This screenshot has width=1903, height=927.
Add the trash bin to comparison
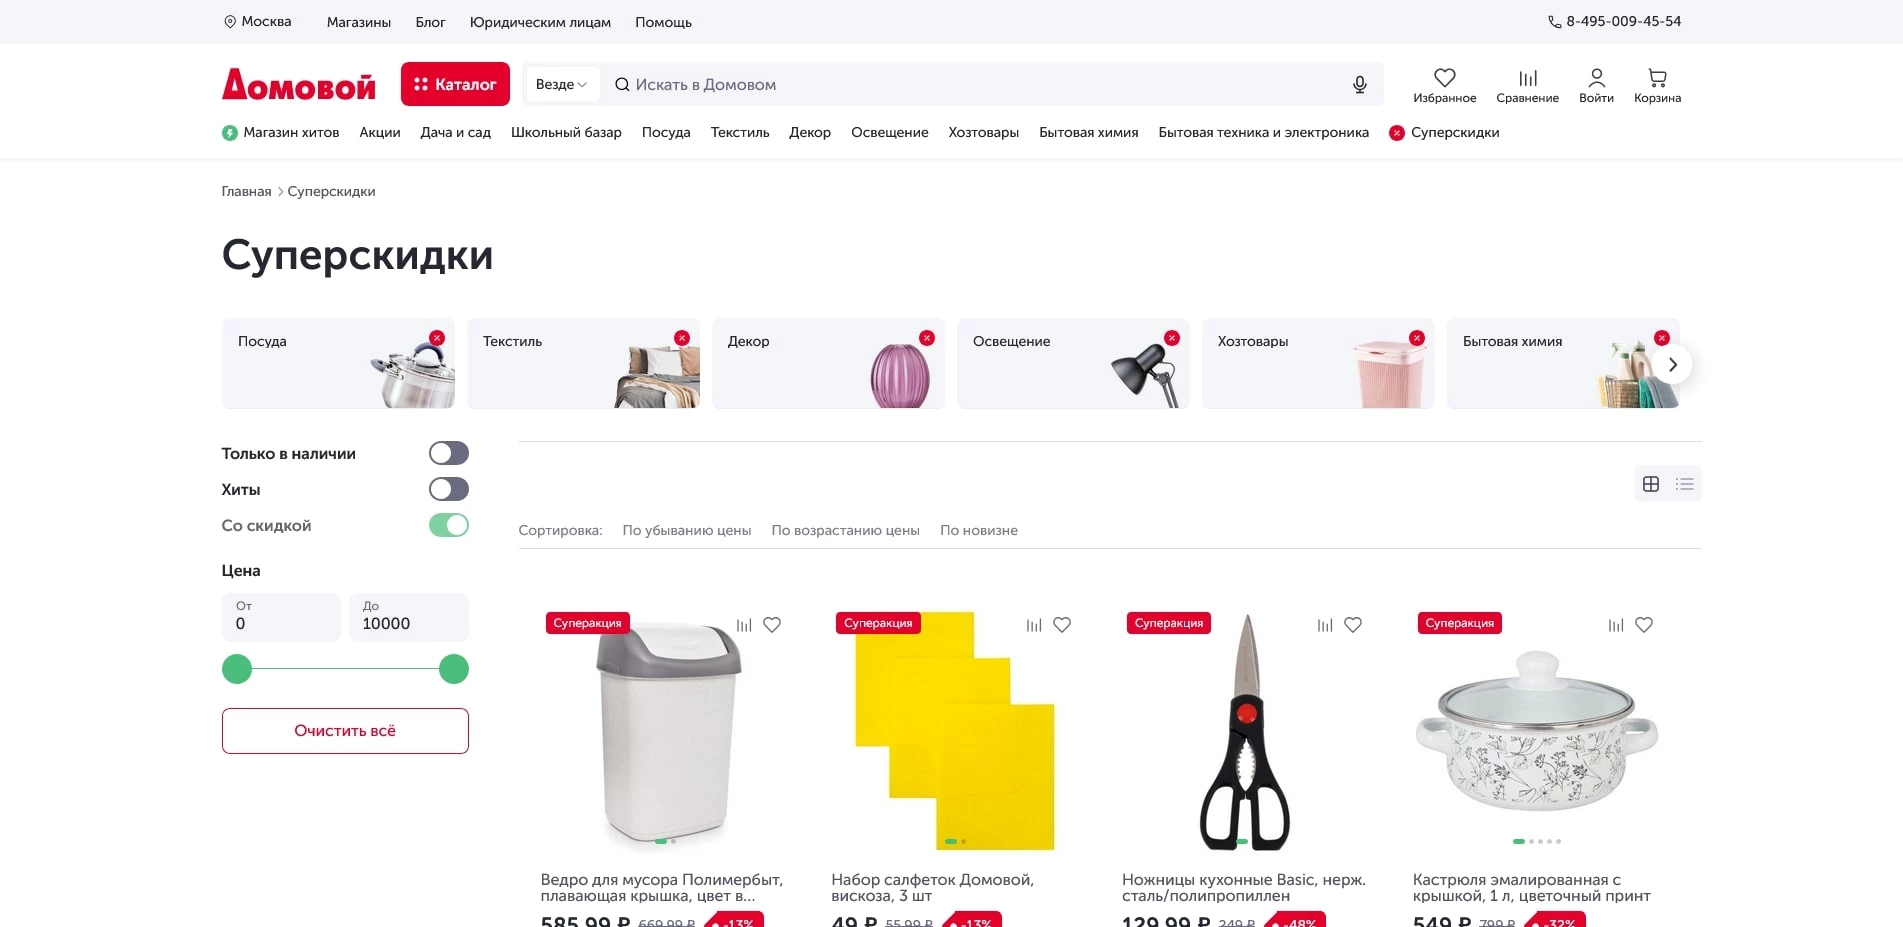pyautogui.click(x=744, y=625)
